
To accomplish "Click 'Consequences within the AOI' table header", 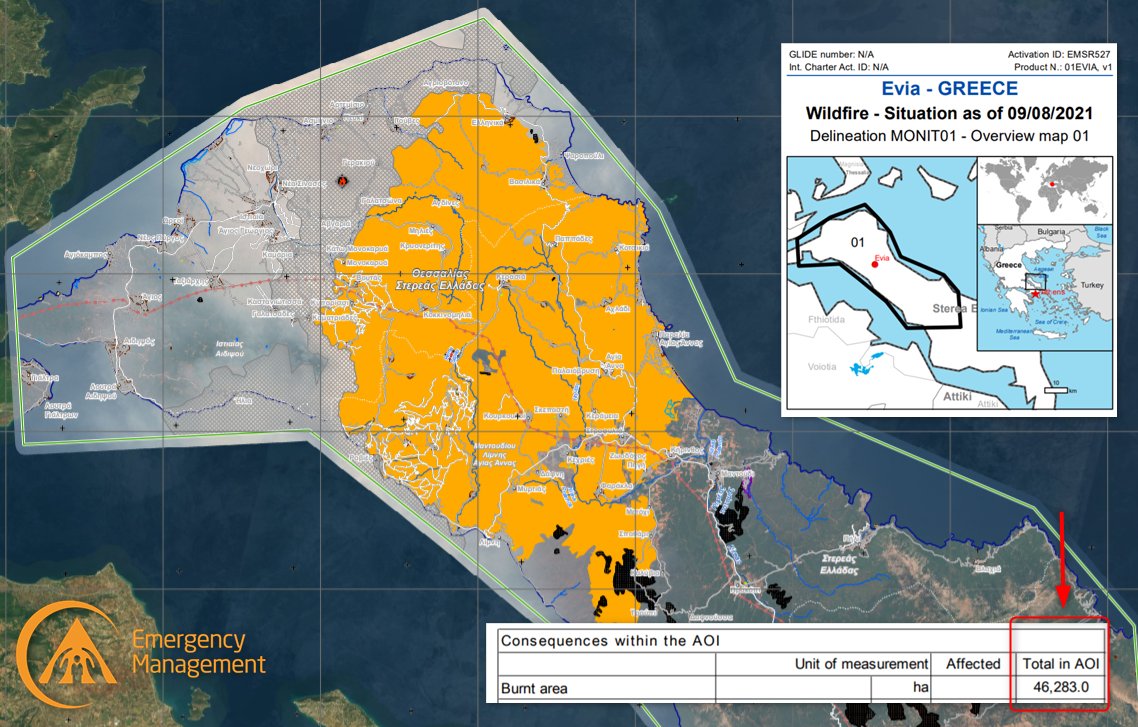I will pos(610,641).
